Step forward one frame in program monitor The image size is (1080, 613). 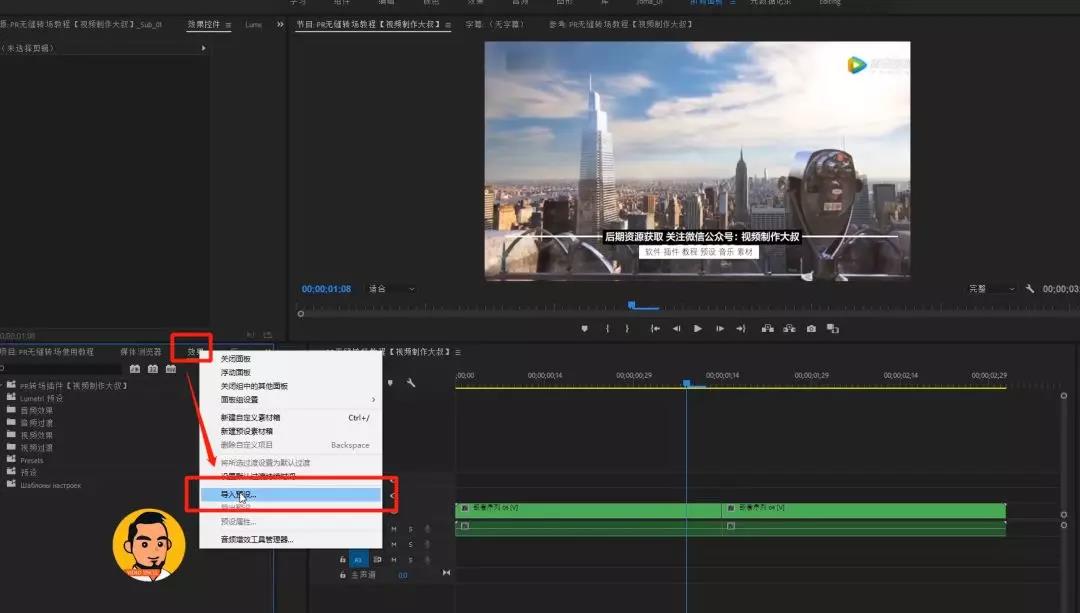pos(720,329)
